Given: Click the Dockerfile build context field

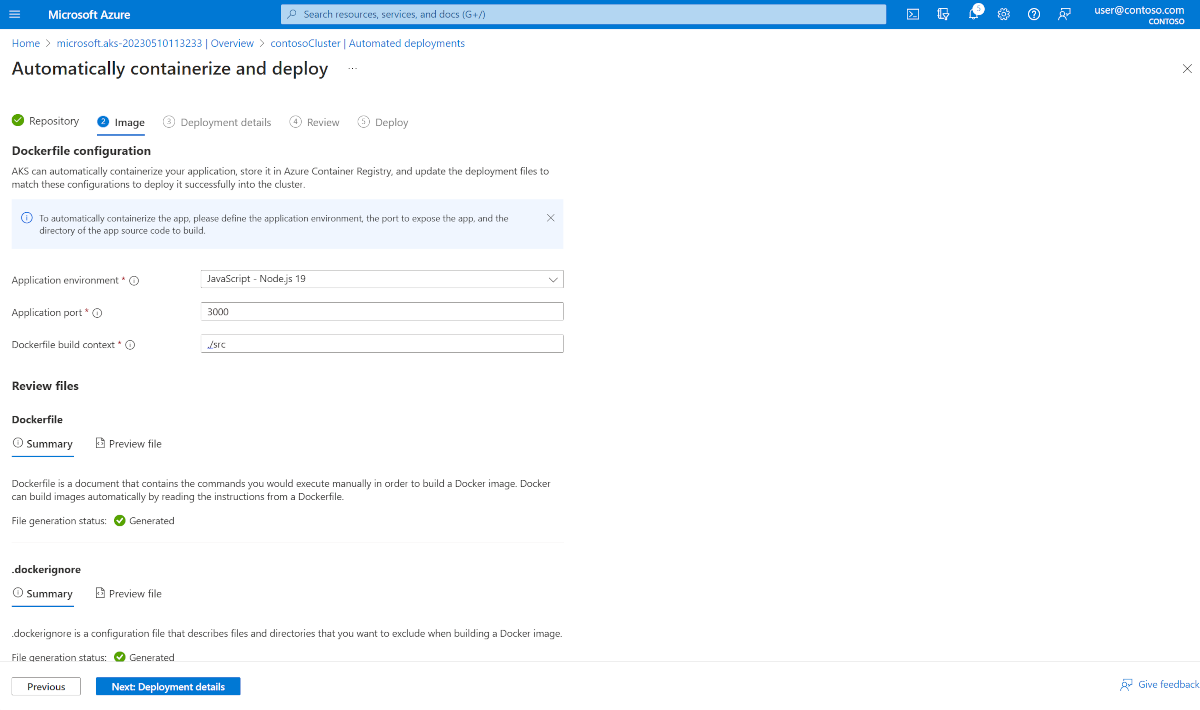Looking at the screenshot, I should [x=382, y=344].
